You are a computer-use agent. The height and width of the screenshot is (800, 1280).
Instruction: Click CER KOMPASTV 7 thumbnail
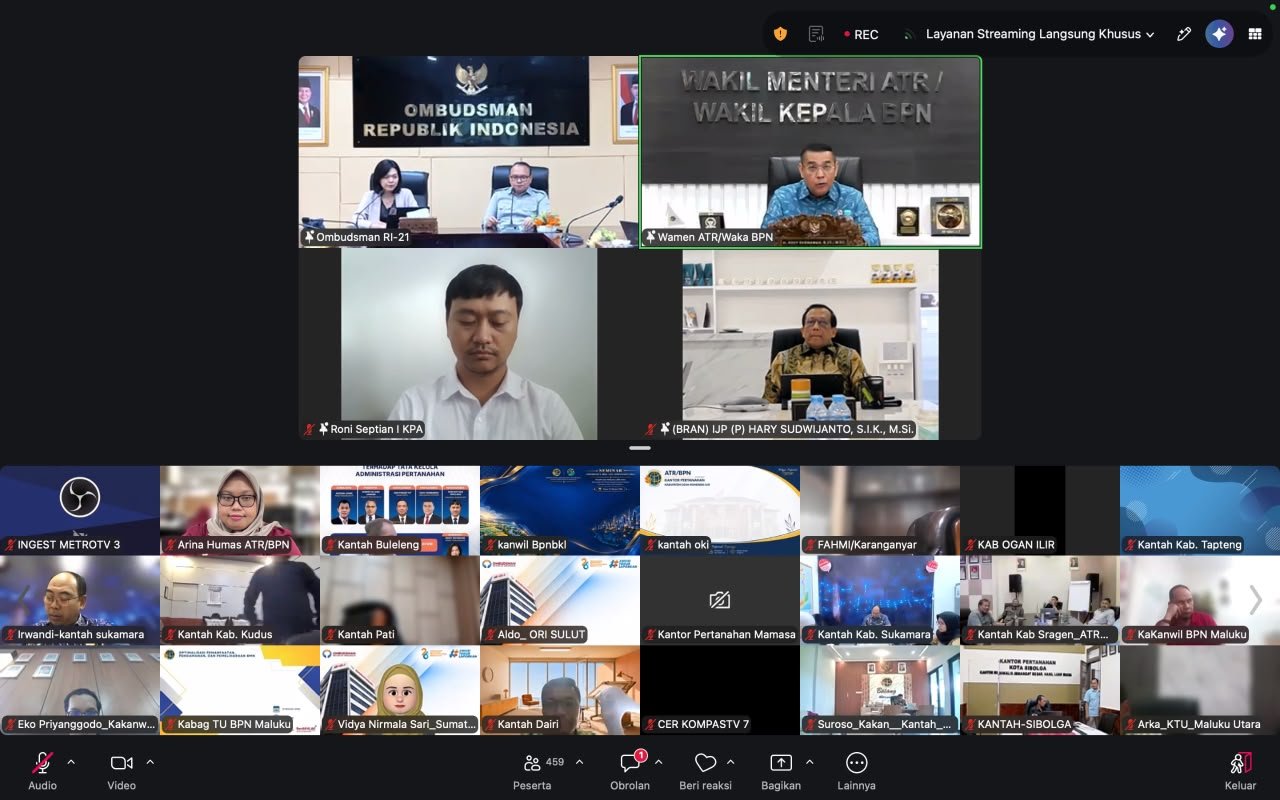point(720,690)
